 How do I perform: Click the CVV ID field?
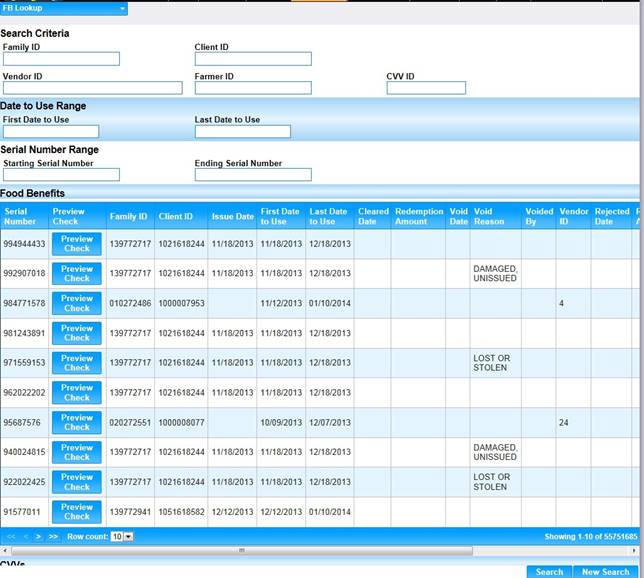pyautogui.click(x=426, y=88)
